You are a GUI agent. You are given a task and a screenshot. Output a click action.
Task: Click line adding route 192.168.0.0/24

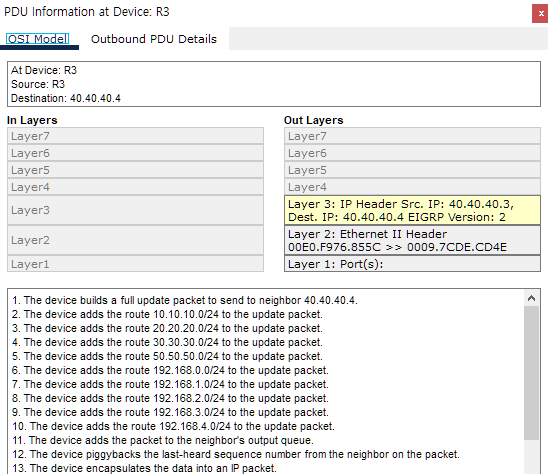click(170, 370)
